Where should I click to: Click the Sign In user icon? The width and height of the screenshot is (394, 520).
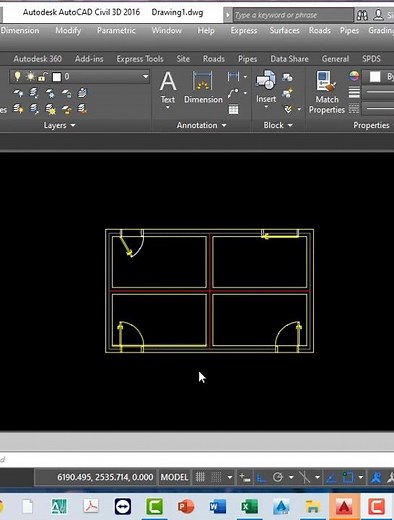pos(378,15)
